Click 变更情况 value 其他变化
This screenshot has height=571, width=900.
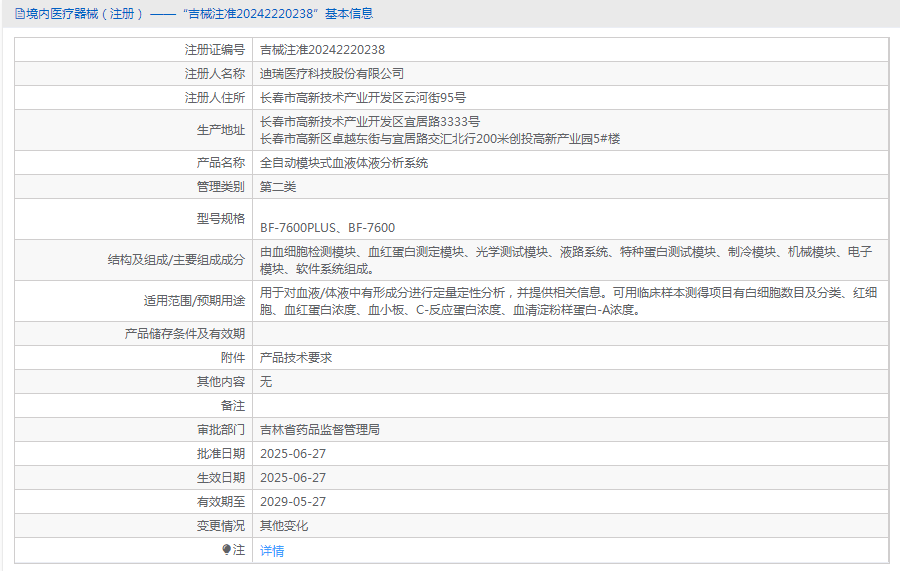click(x=284, y=526)
